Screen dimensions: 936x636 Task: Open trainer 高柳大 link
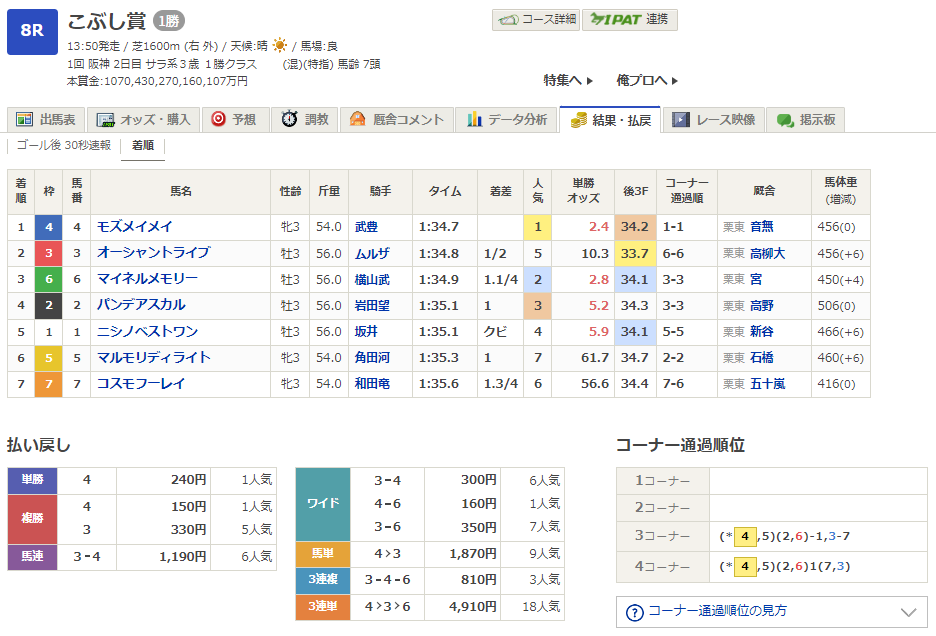click(767, 254)
